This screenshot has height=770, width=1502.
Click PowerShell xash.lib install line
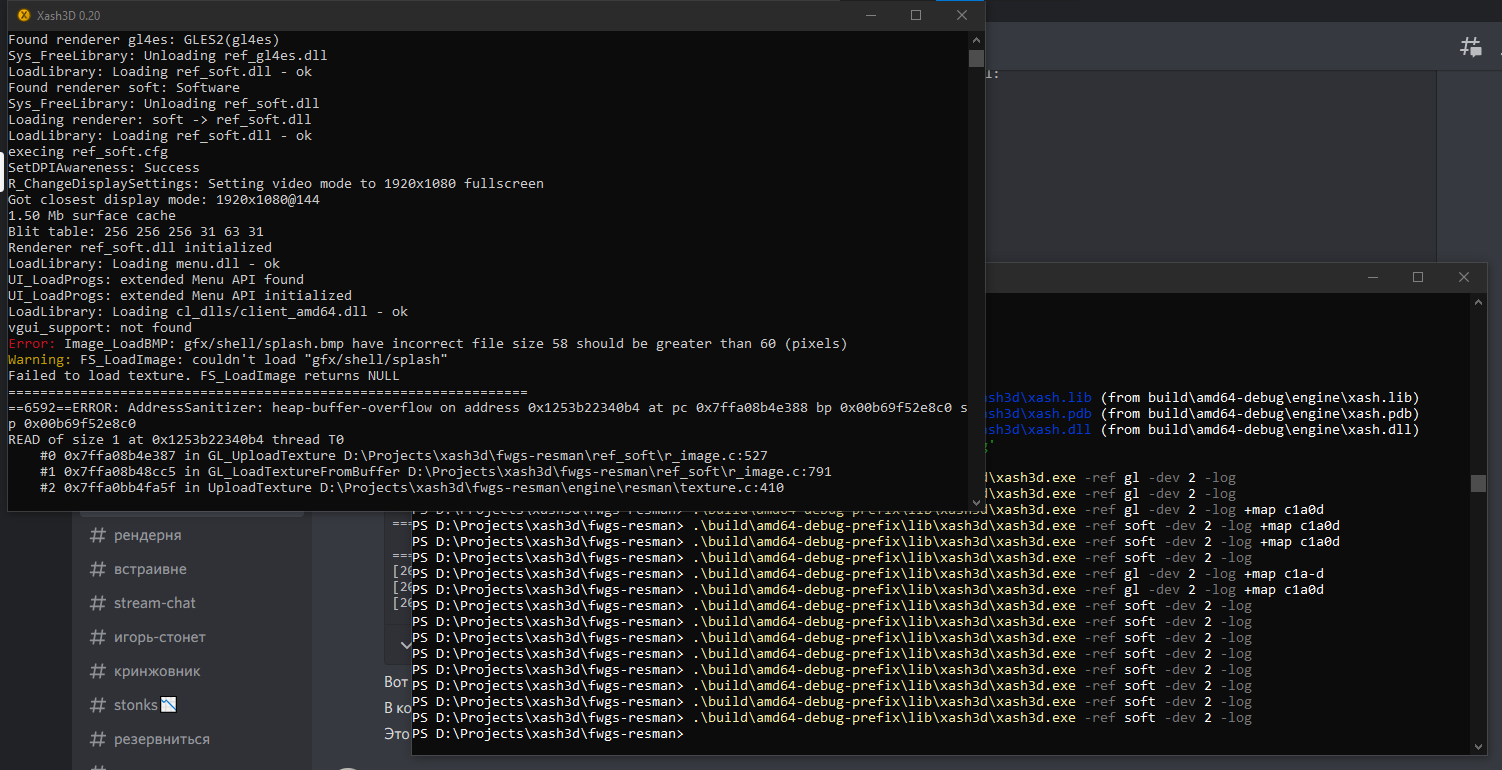[1201, 397]
